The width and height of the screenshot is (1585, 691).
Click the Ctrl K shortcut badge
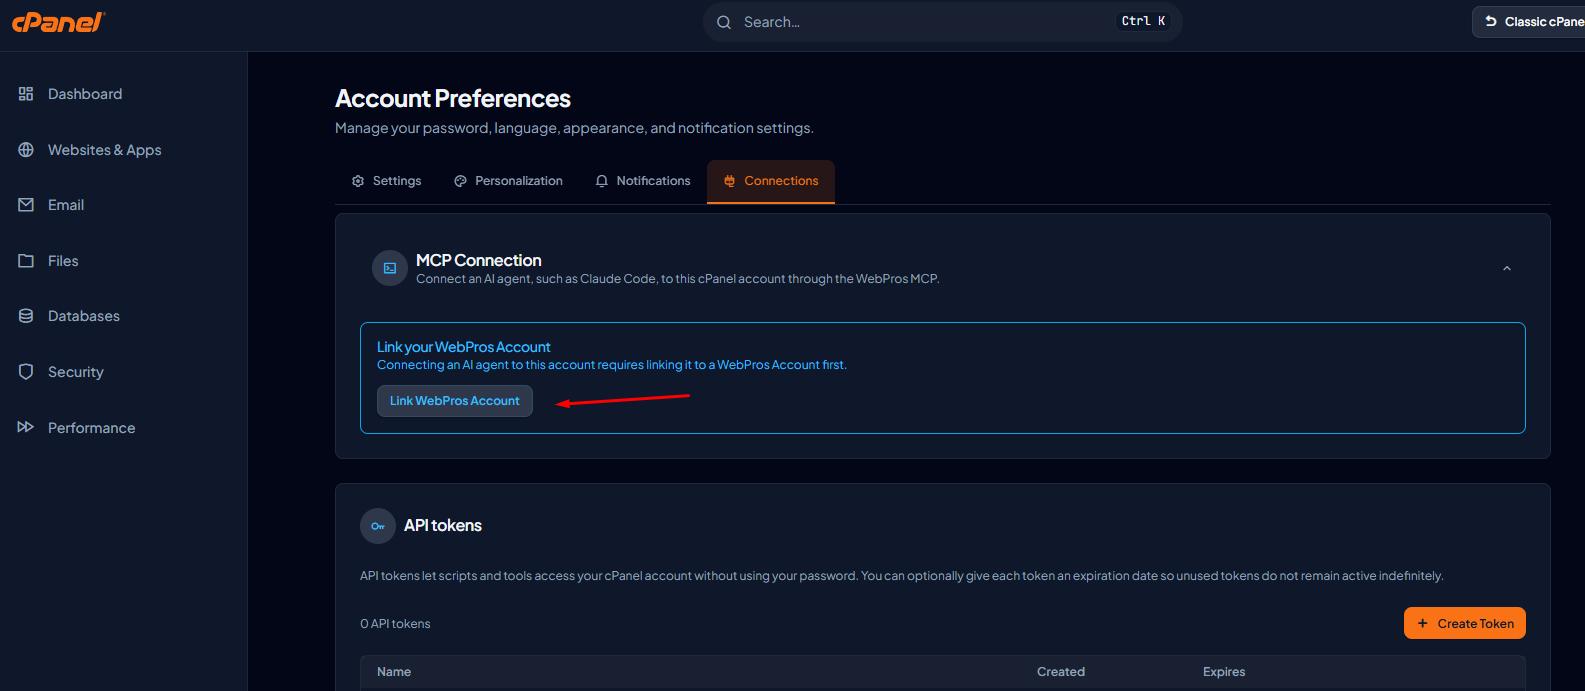point(1143,21)
